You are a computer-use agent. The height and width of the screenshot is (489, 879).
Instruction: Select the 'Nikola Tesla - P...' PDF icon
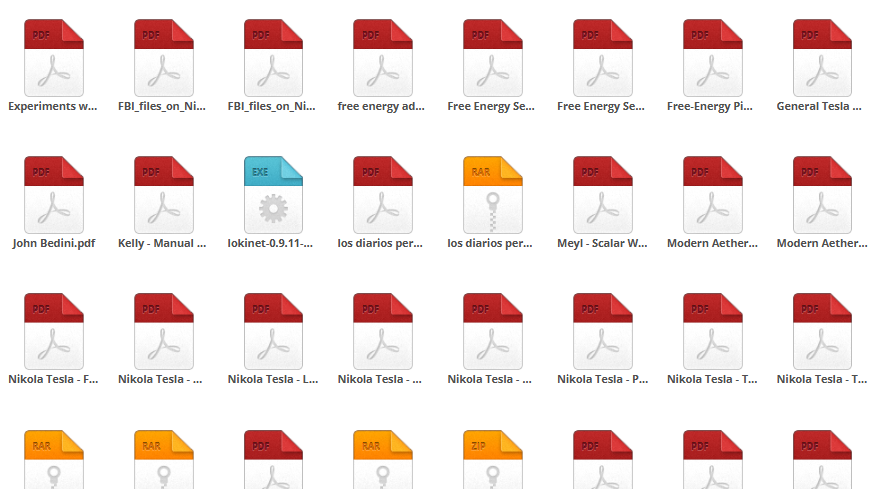602,331
